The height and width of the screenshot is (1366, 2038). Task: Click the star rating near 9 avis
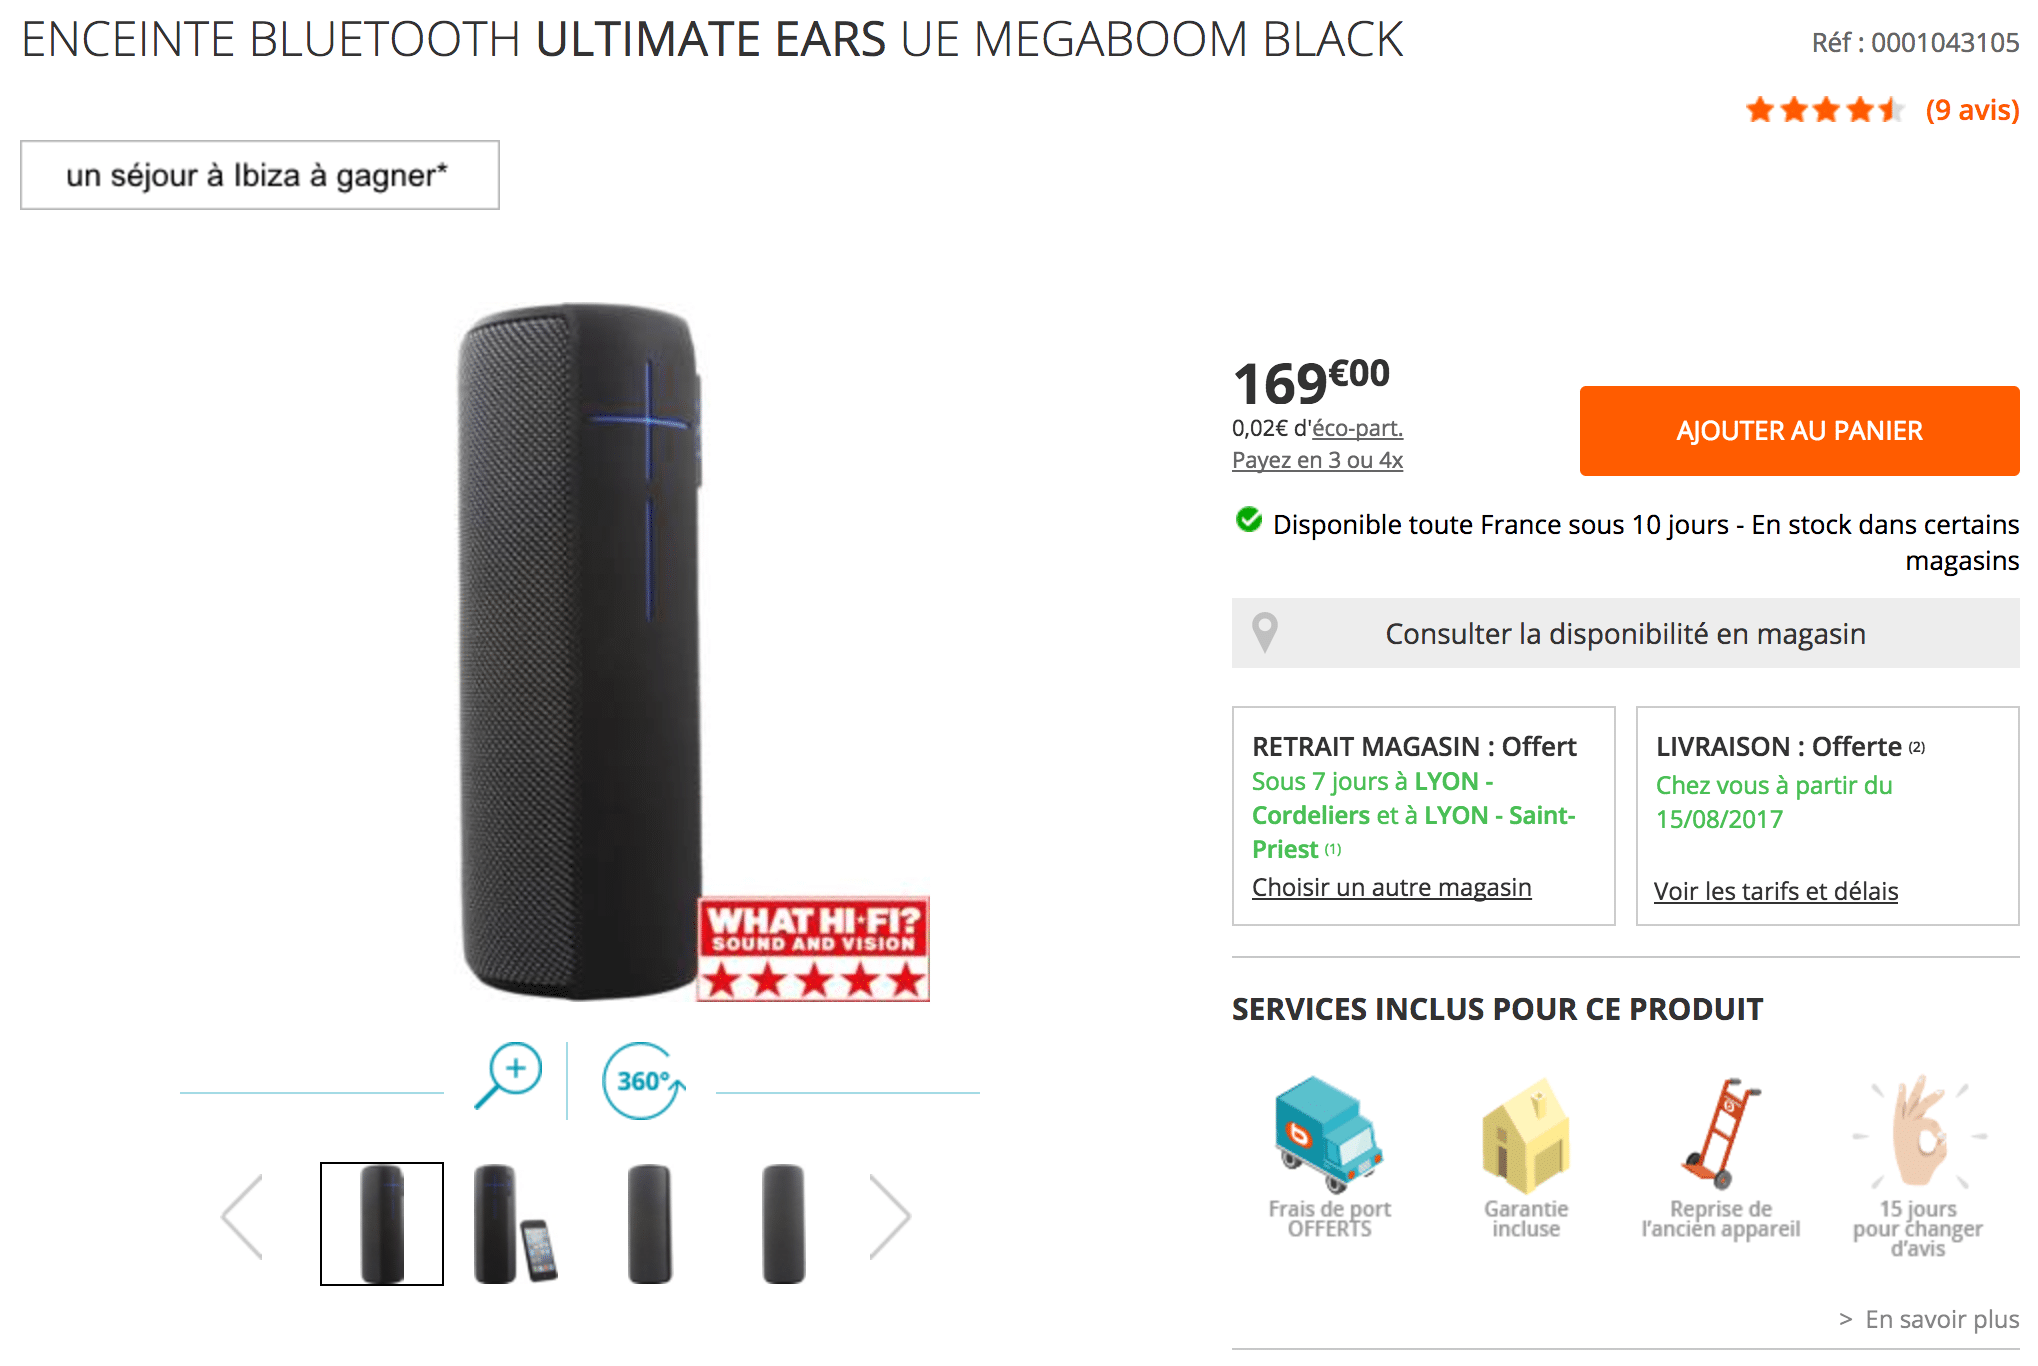click(1825, 109)
